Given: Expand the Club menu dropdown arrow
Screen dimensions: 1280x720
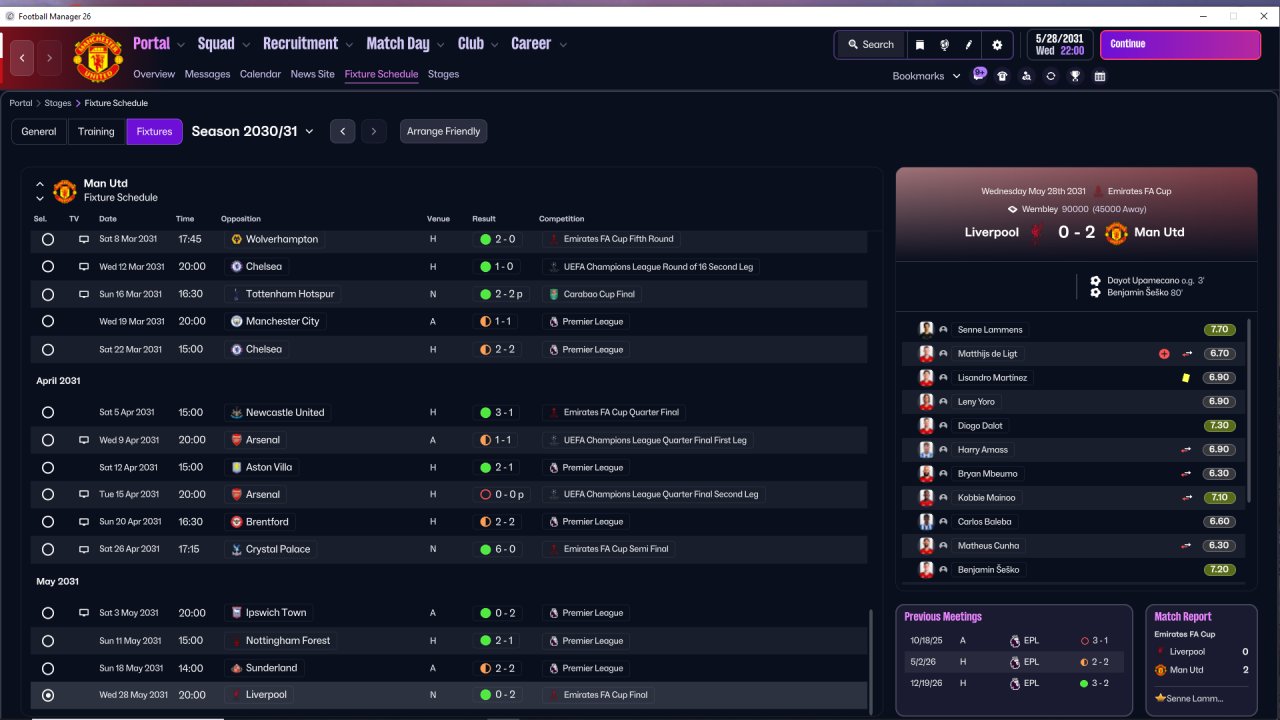Looking at the screenshot, I should [x=494, y=45].
